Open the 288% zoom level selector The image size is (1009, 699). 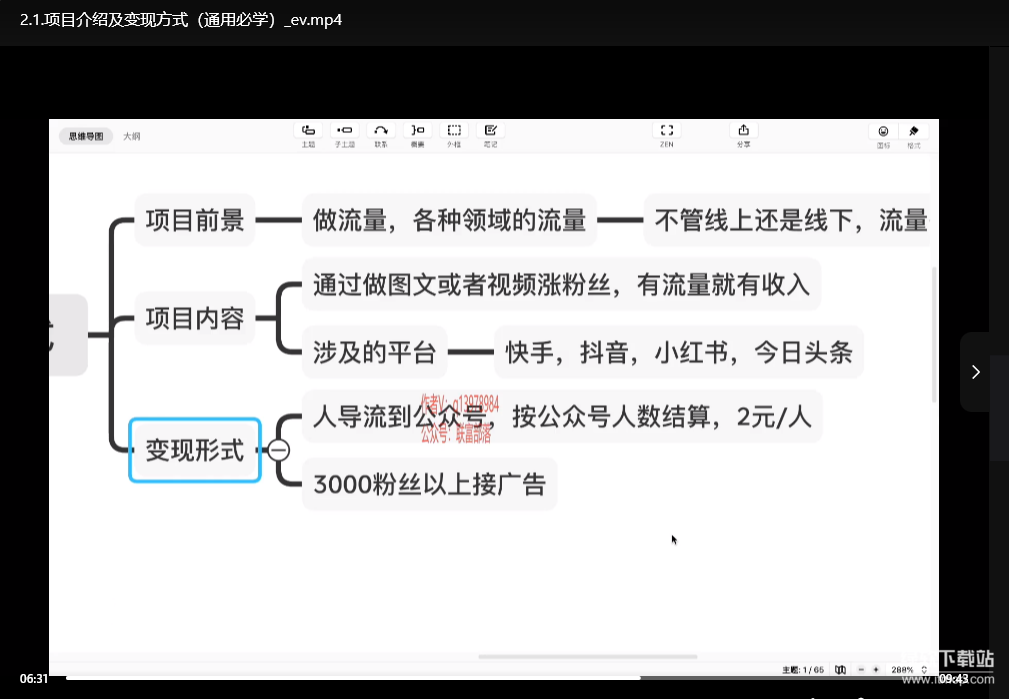click(x=909, y=670)
